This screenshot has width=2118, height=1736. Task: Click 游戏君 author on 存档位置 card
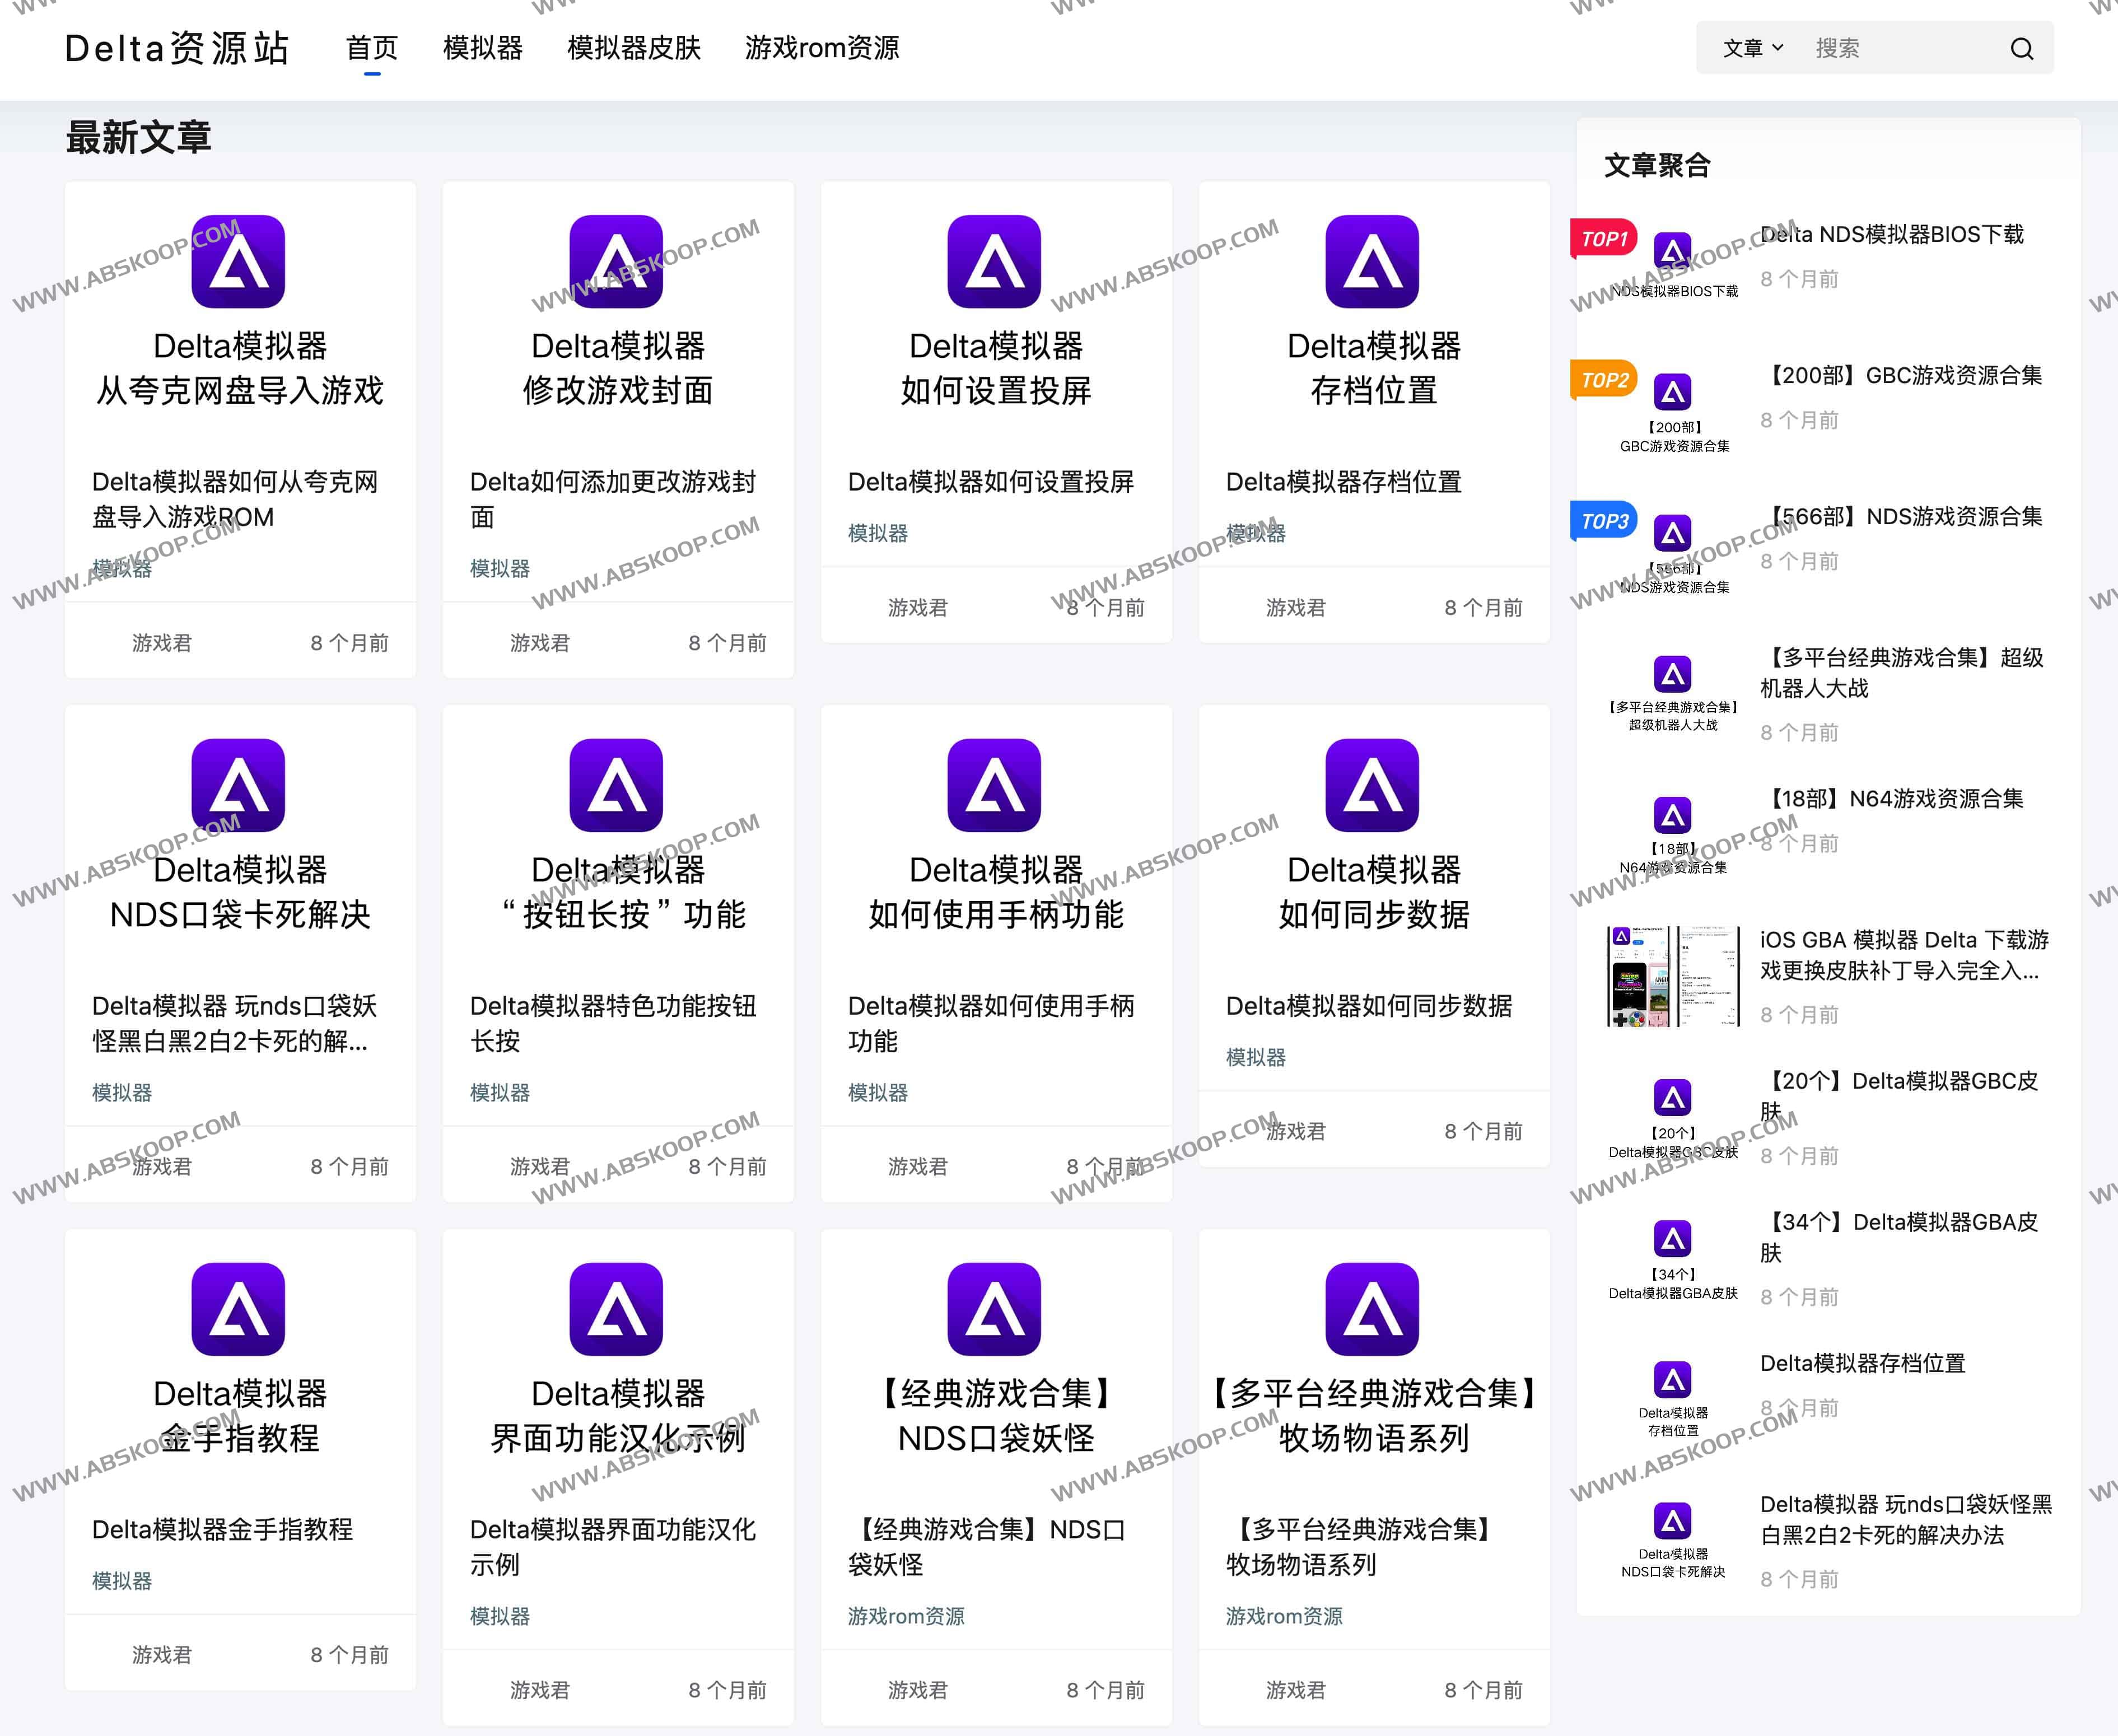click(1295, 608)
